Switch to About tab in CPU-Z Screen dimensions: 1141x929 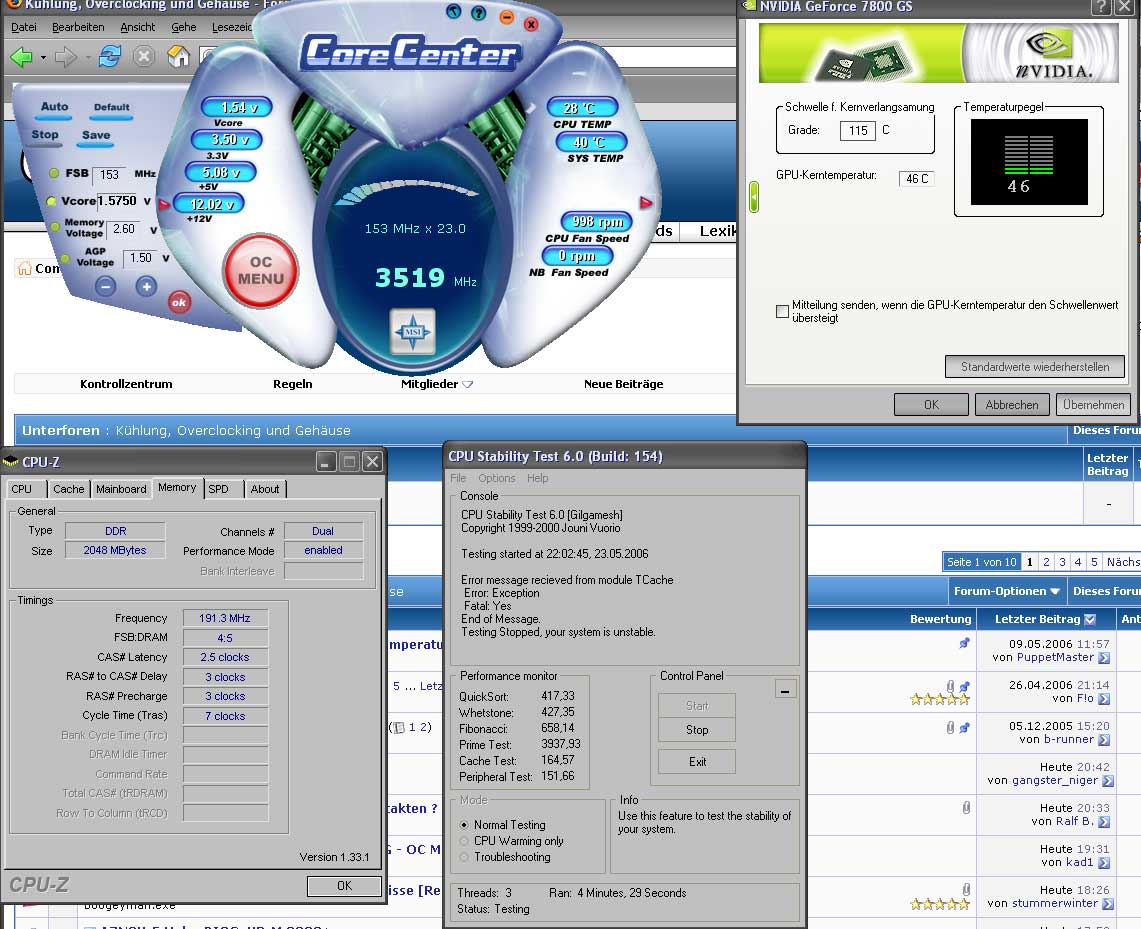pyautogui.click(x=265, y=489)
